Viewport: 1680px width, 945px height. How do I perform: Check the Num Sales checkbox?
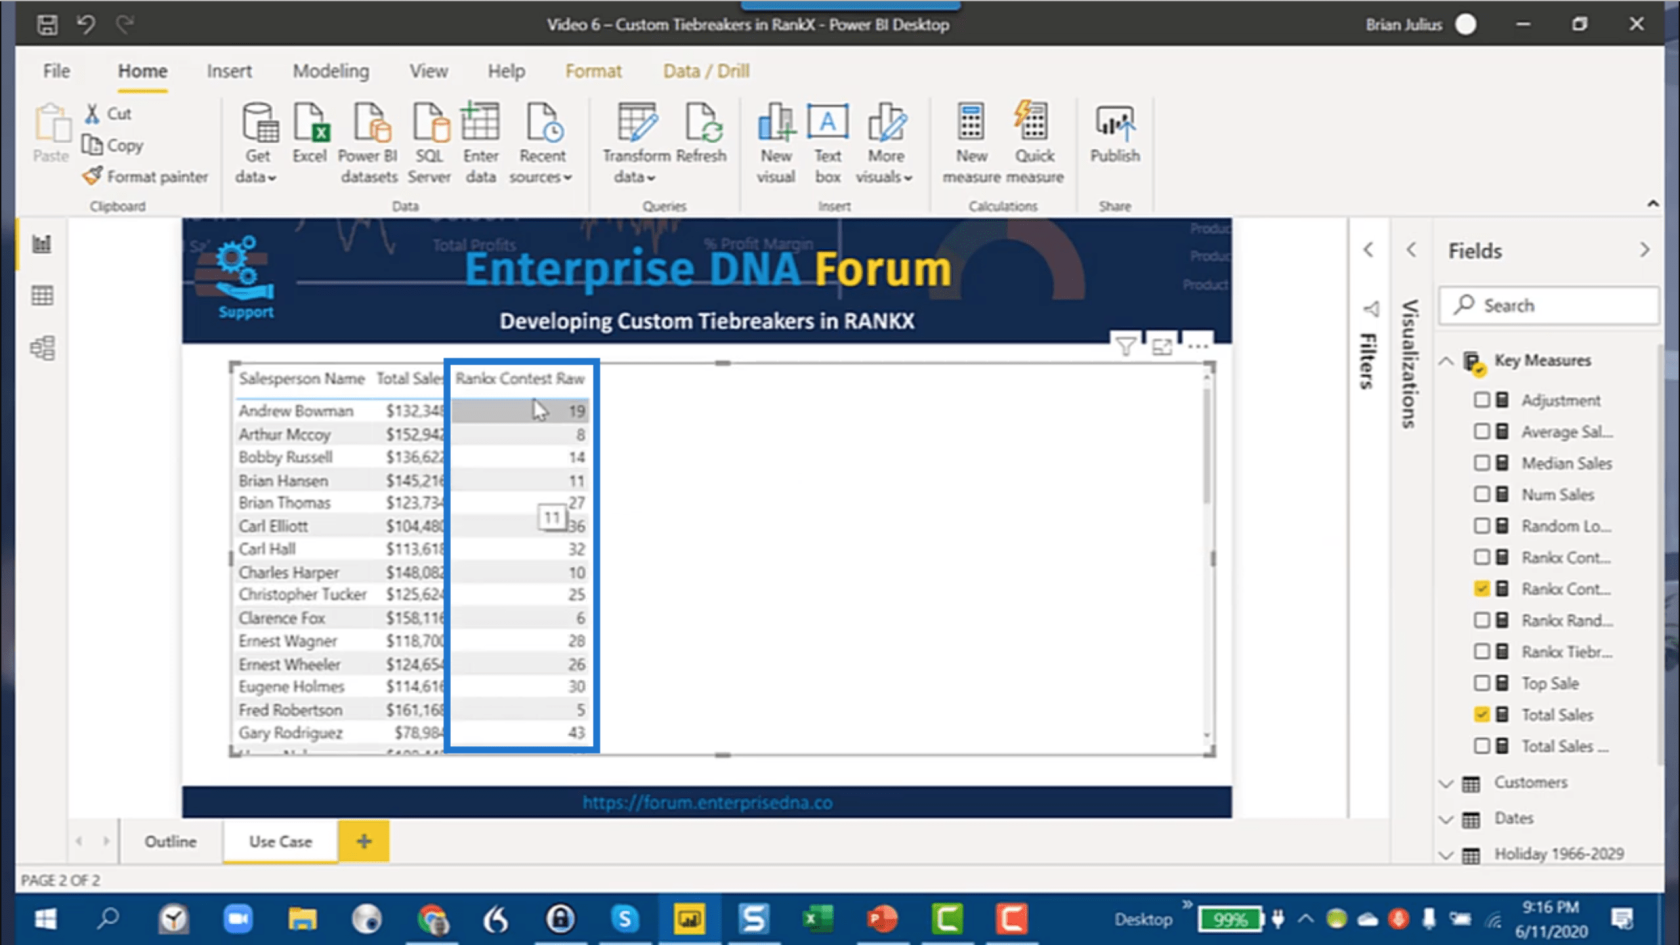click(1482, 494)
